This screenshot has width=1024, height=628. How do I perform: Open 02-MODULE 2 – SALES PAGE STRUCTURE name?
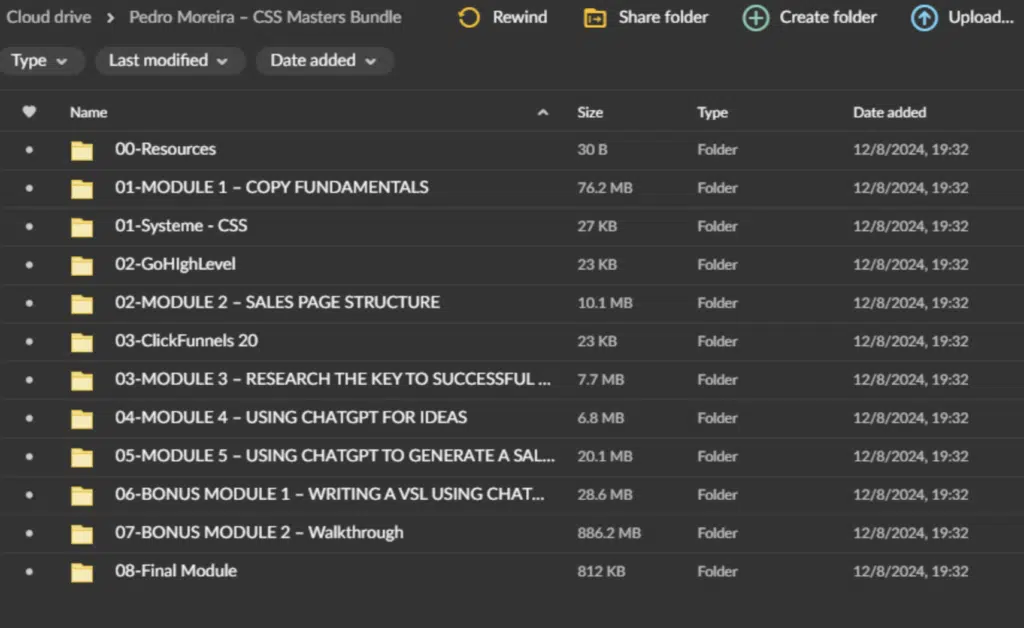[x=278, y=302]
